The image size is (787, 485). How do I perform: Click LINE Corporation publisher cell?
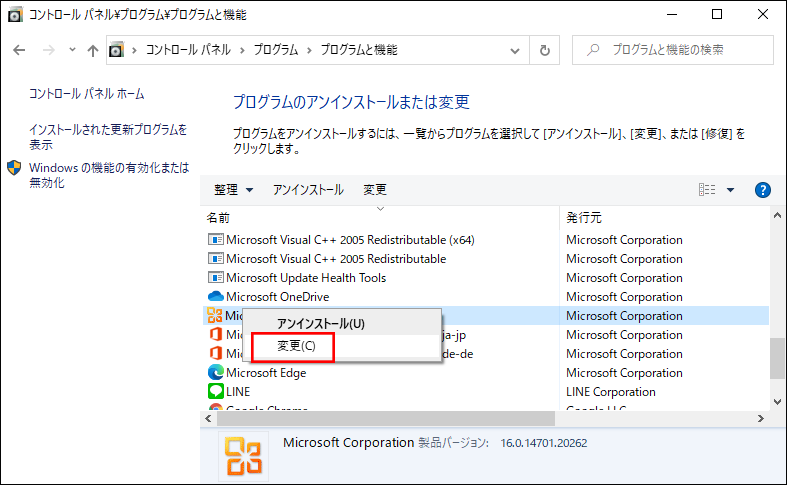point(611,392)
